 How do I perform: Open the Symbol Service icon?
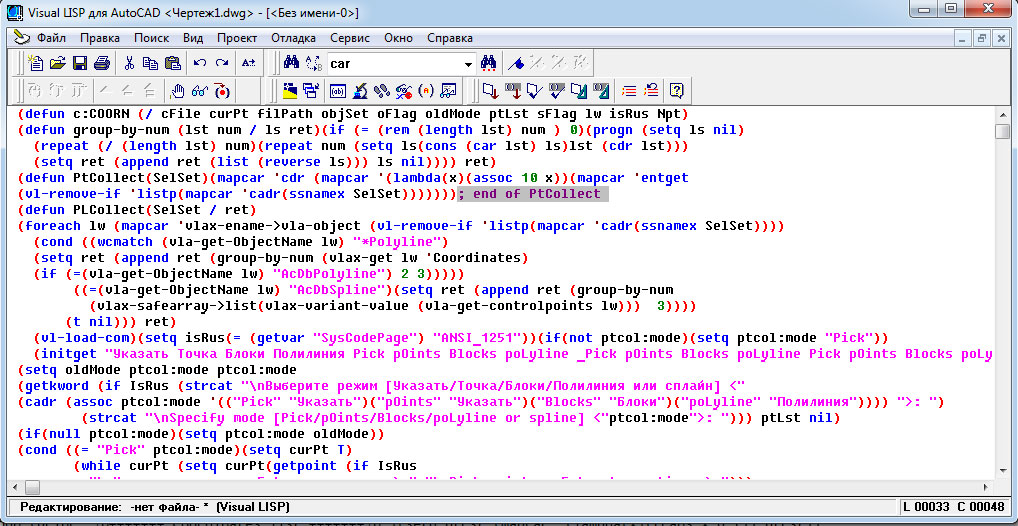coord(404,90)
